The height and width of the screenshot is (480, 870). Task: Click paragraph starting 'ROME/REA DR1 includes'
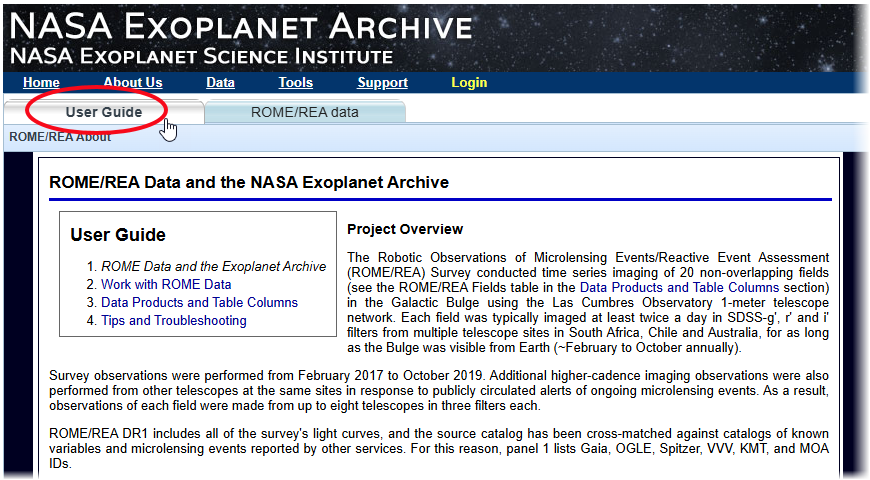[x=439, y=448]
